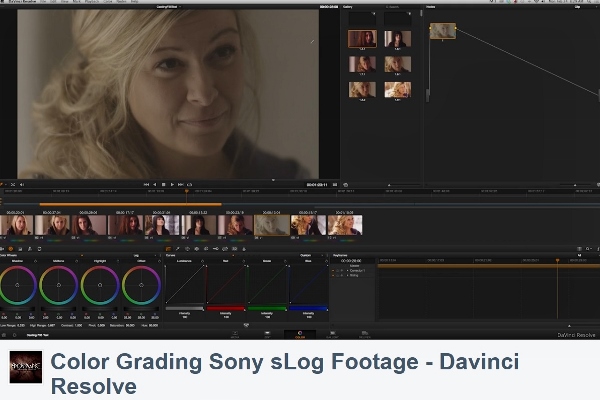600x400 pixels.
Task: Reset the Offset color wheel
Action: (x=159, y=261)
